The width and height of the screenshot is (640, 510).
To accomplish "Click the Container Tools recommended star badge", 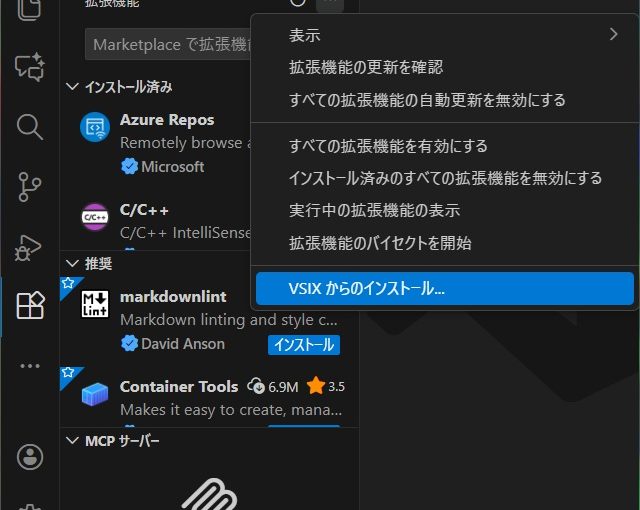I will coord(68,373).
